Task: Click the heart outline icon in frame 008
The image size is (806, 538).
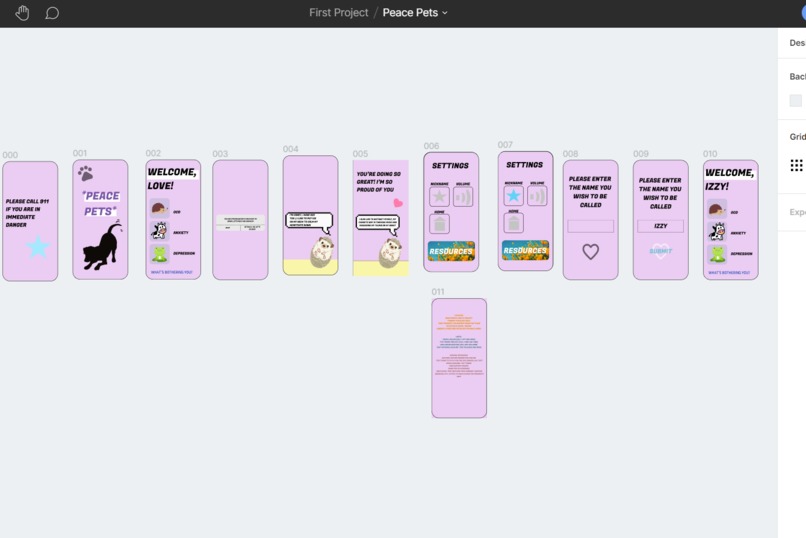Action: tap(591, 251)
